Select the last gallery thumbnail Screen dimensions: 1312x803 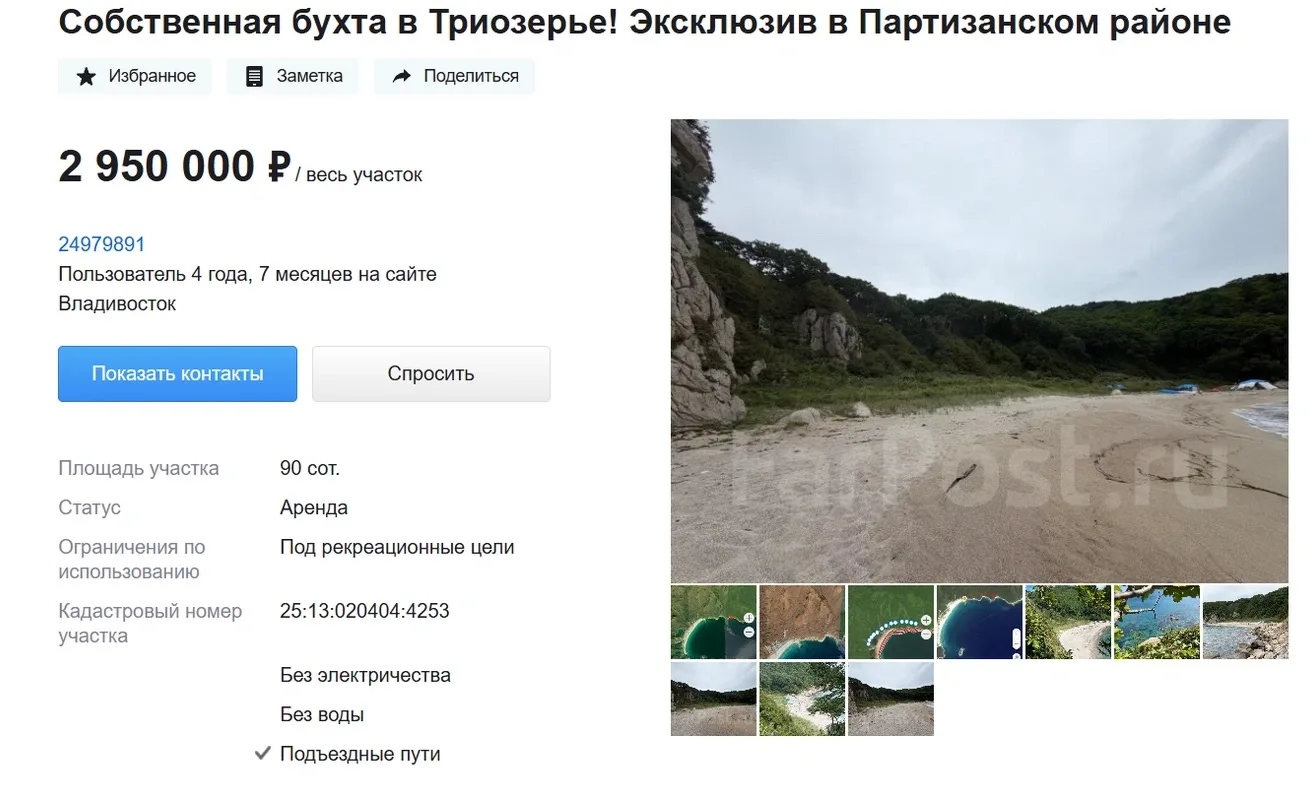coord(890,699)
